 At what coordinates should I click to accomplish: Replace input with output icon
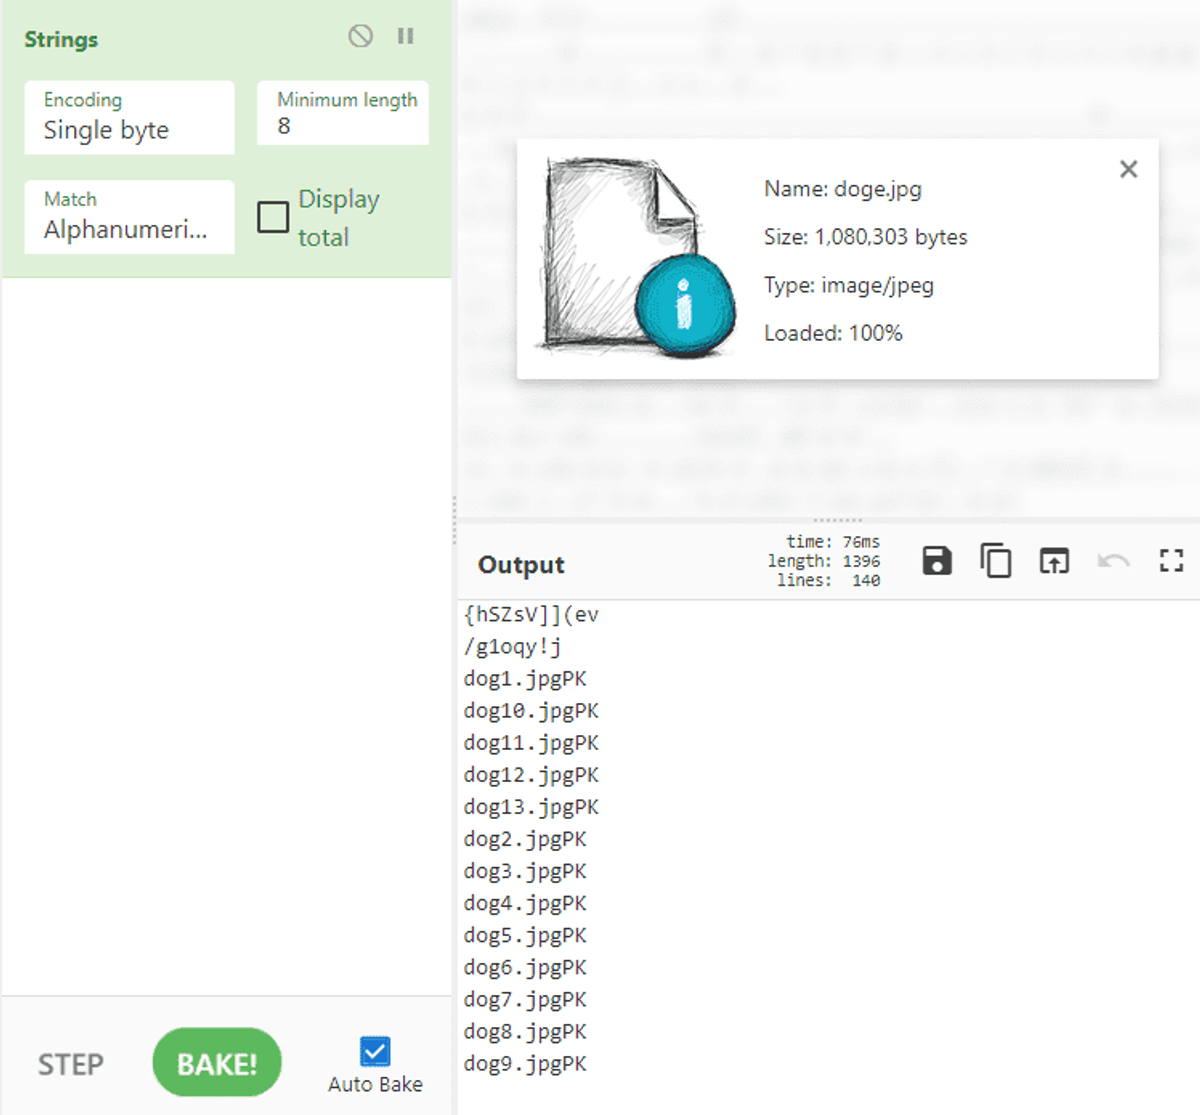point(1054,561)
